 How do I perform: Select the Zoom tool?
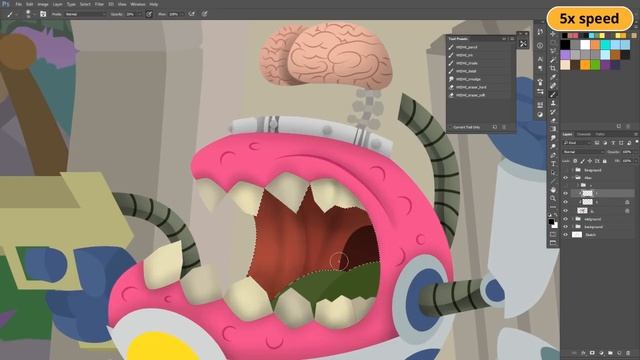point(553,198)
